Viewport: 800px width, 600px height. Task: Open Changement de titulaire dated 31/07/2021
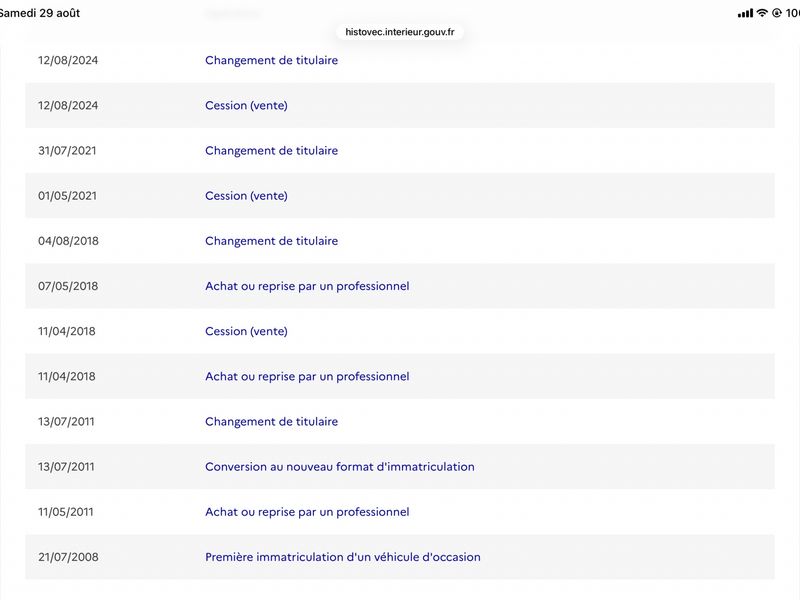pos(271,151)
